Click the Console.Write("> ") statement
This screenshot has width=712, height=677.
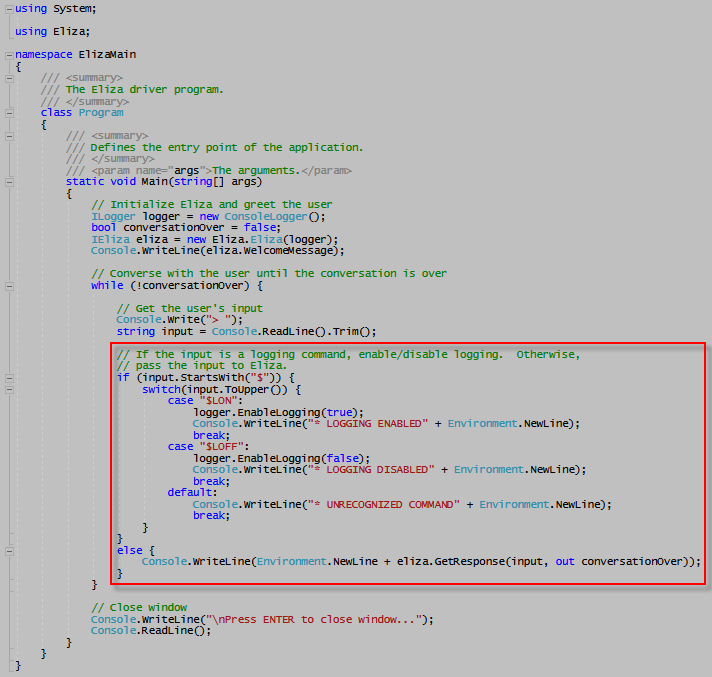point(179,320)
